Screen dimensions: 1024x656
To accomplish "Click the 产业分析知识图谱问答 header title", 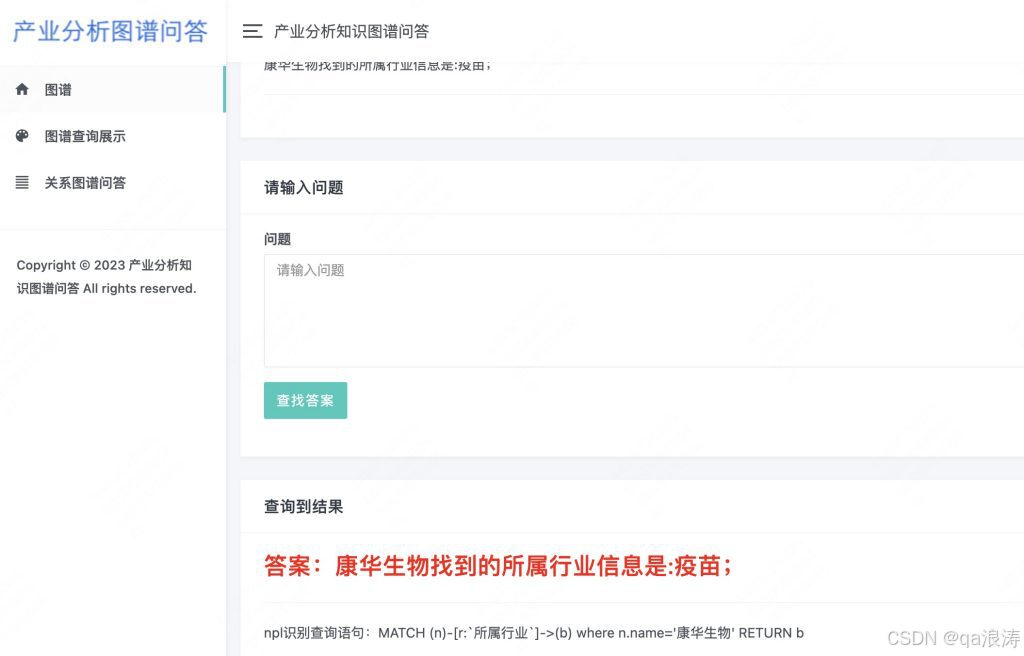I will pyautogui.click(x=351, y=31).
